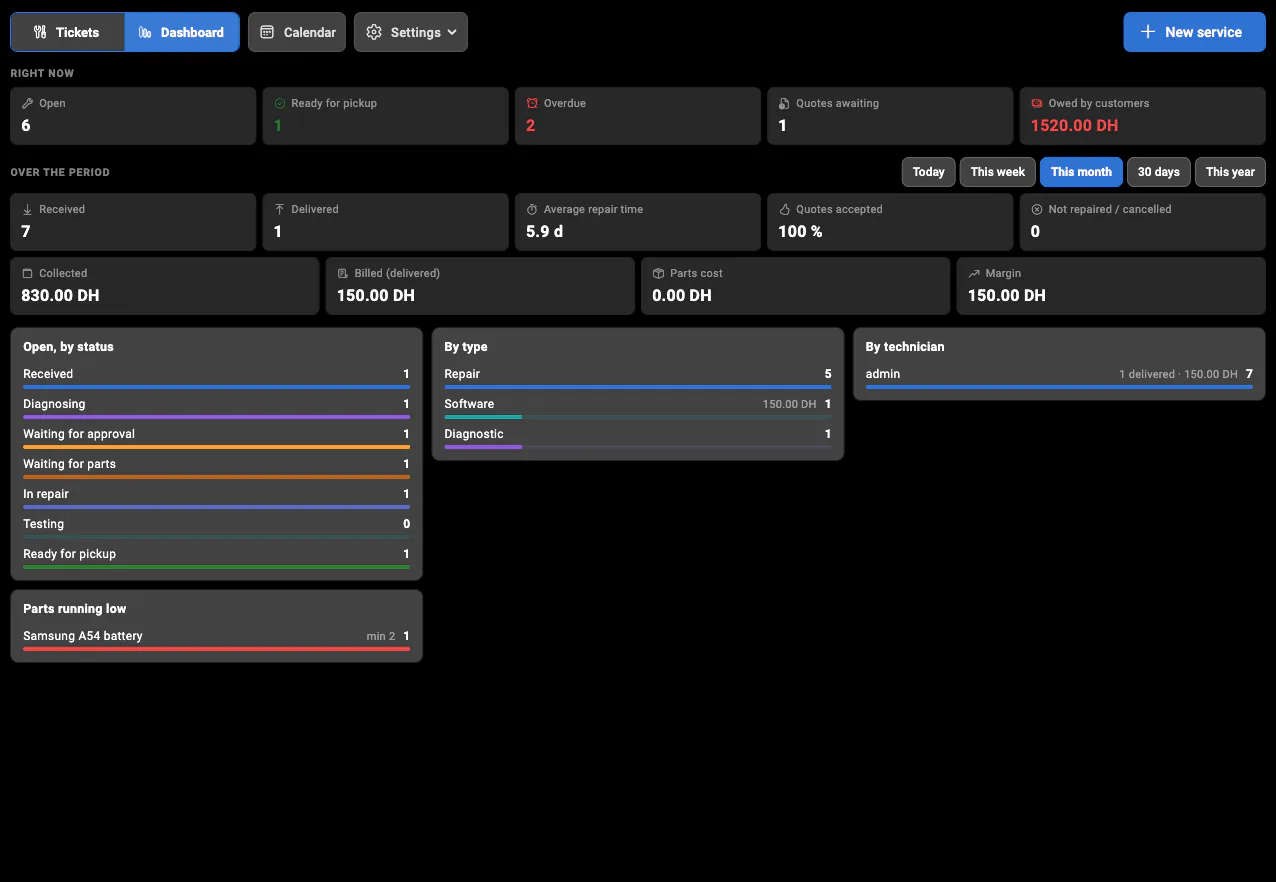Click the 100 % quotes accepted value
This screenshot has height=882, width=1276.
pyautogui.click(x=800, y=231)
